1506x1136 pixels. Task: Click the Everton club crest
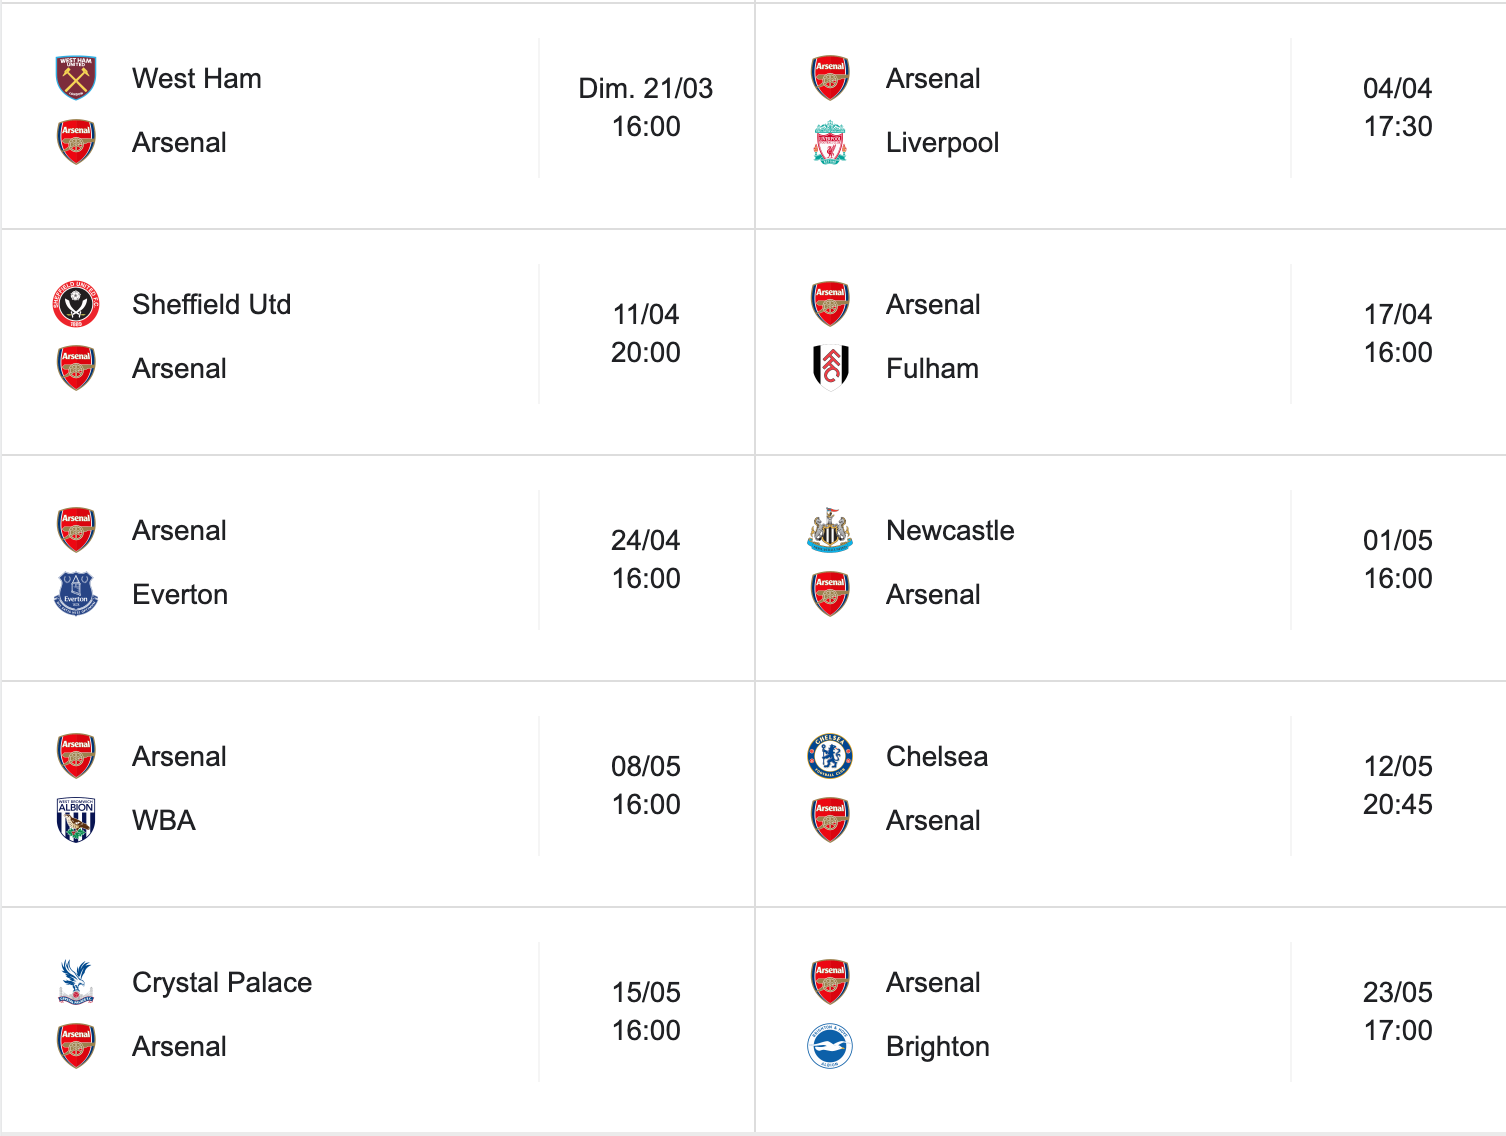click(x=76, y=594)
